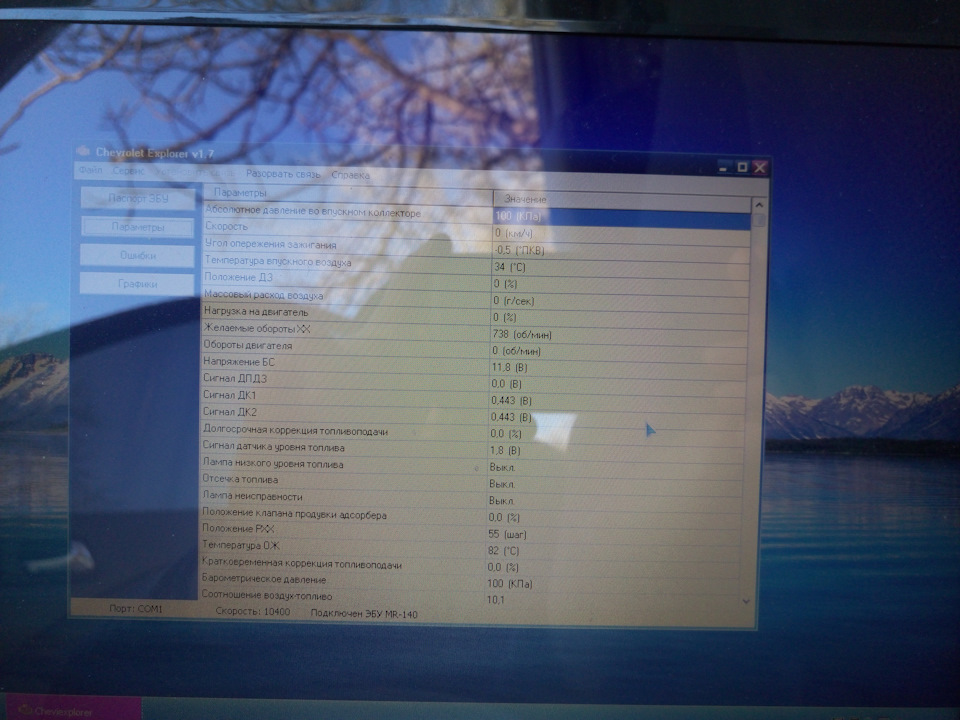960x720 pixels.
Task: Select the Желаемые обороты ХХ row
Action: [475, 331]
